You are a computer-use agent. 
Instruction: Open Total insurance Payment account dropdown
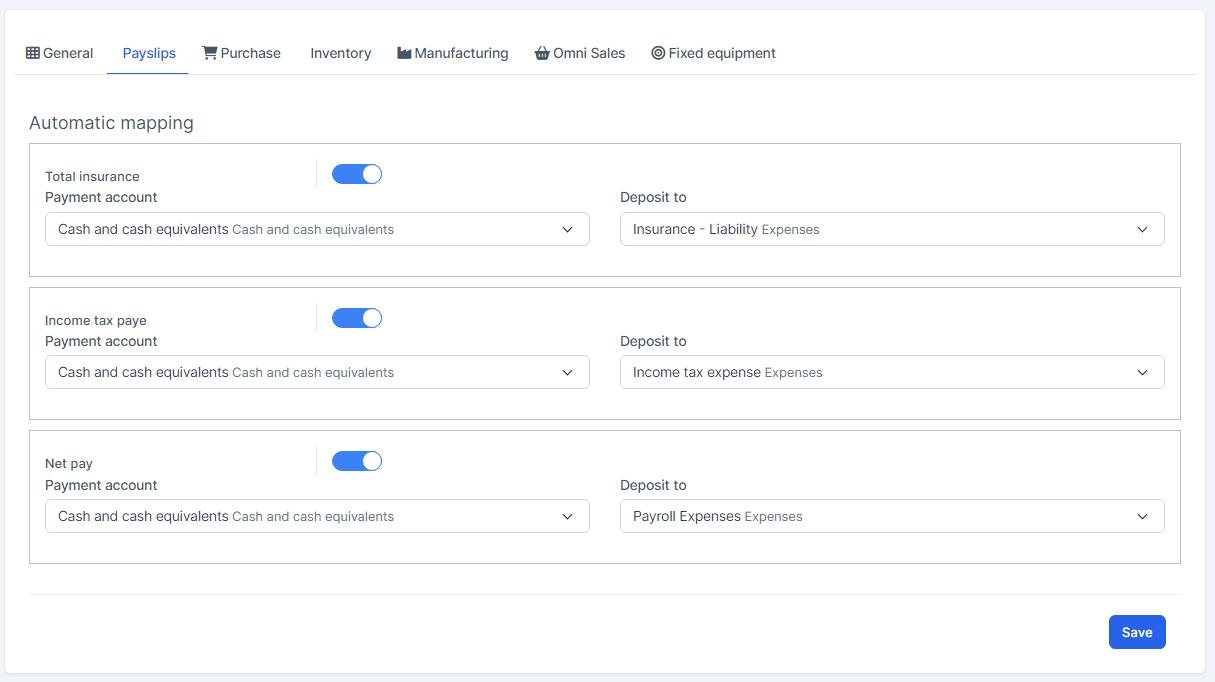317,229
